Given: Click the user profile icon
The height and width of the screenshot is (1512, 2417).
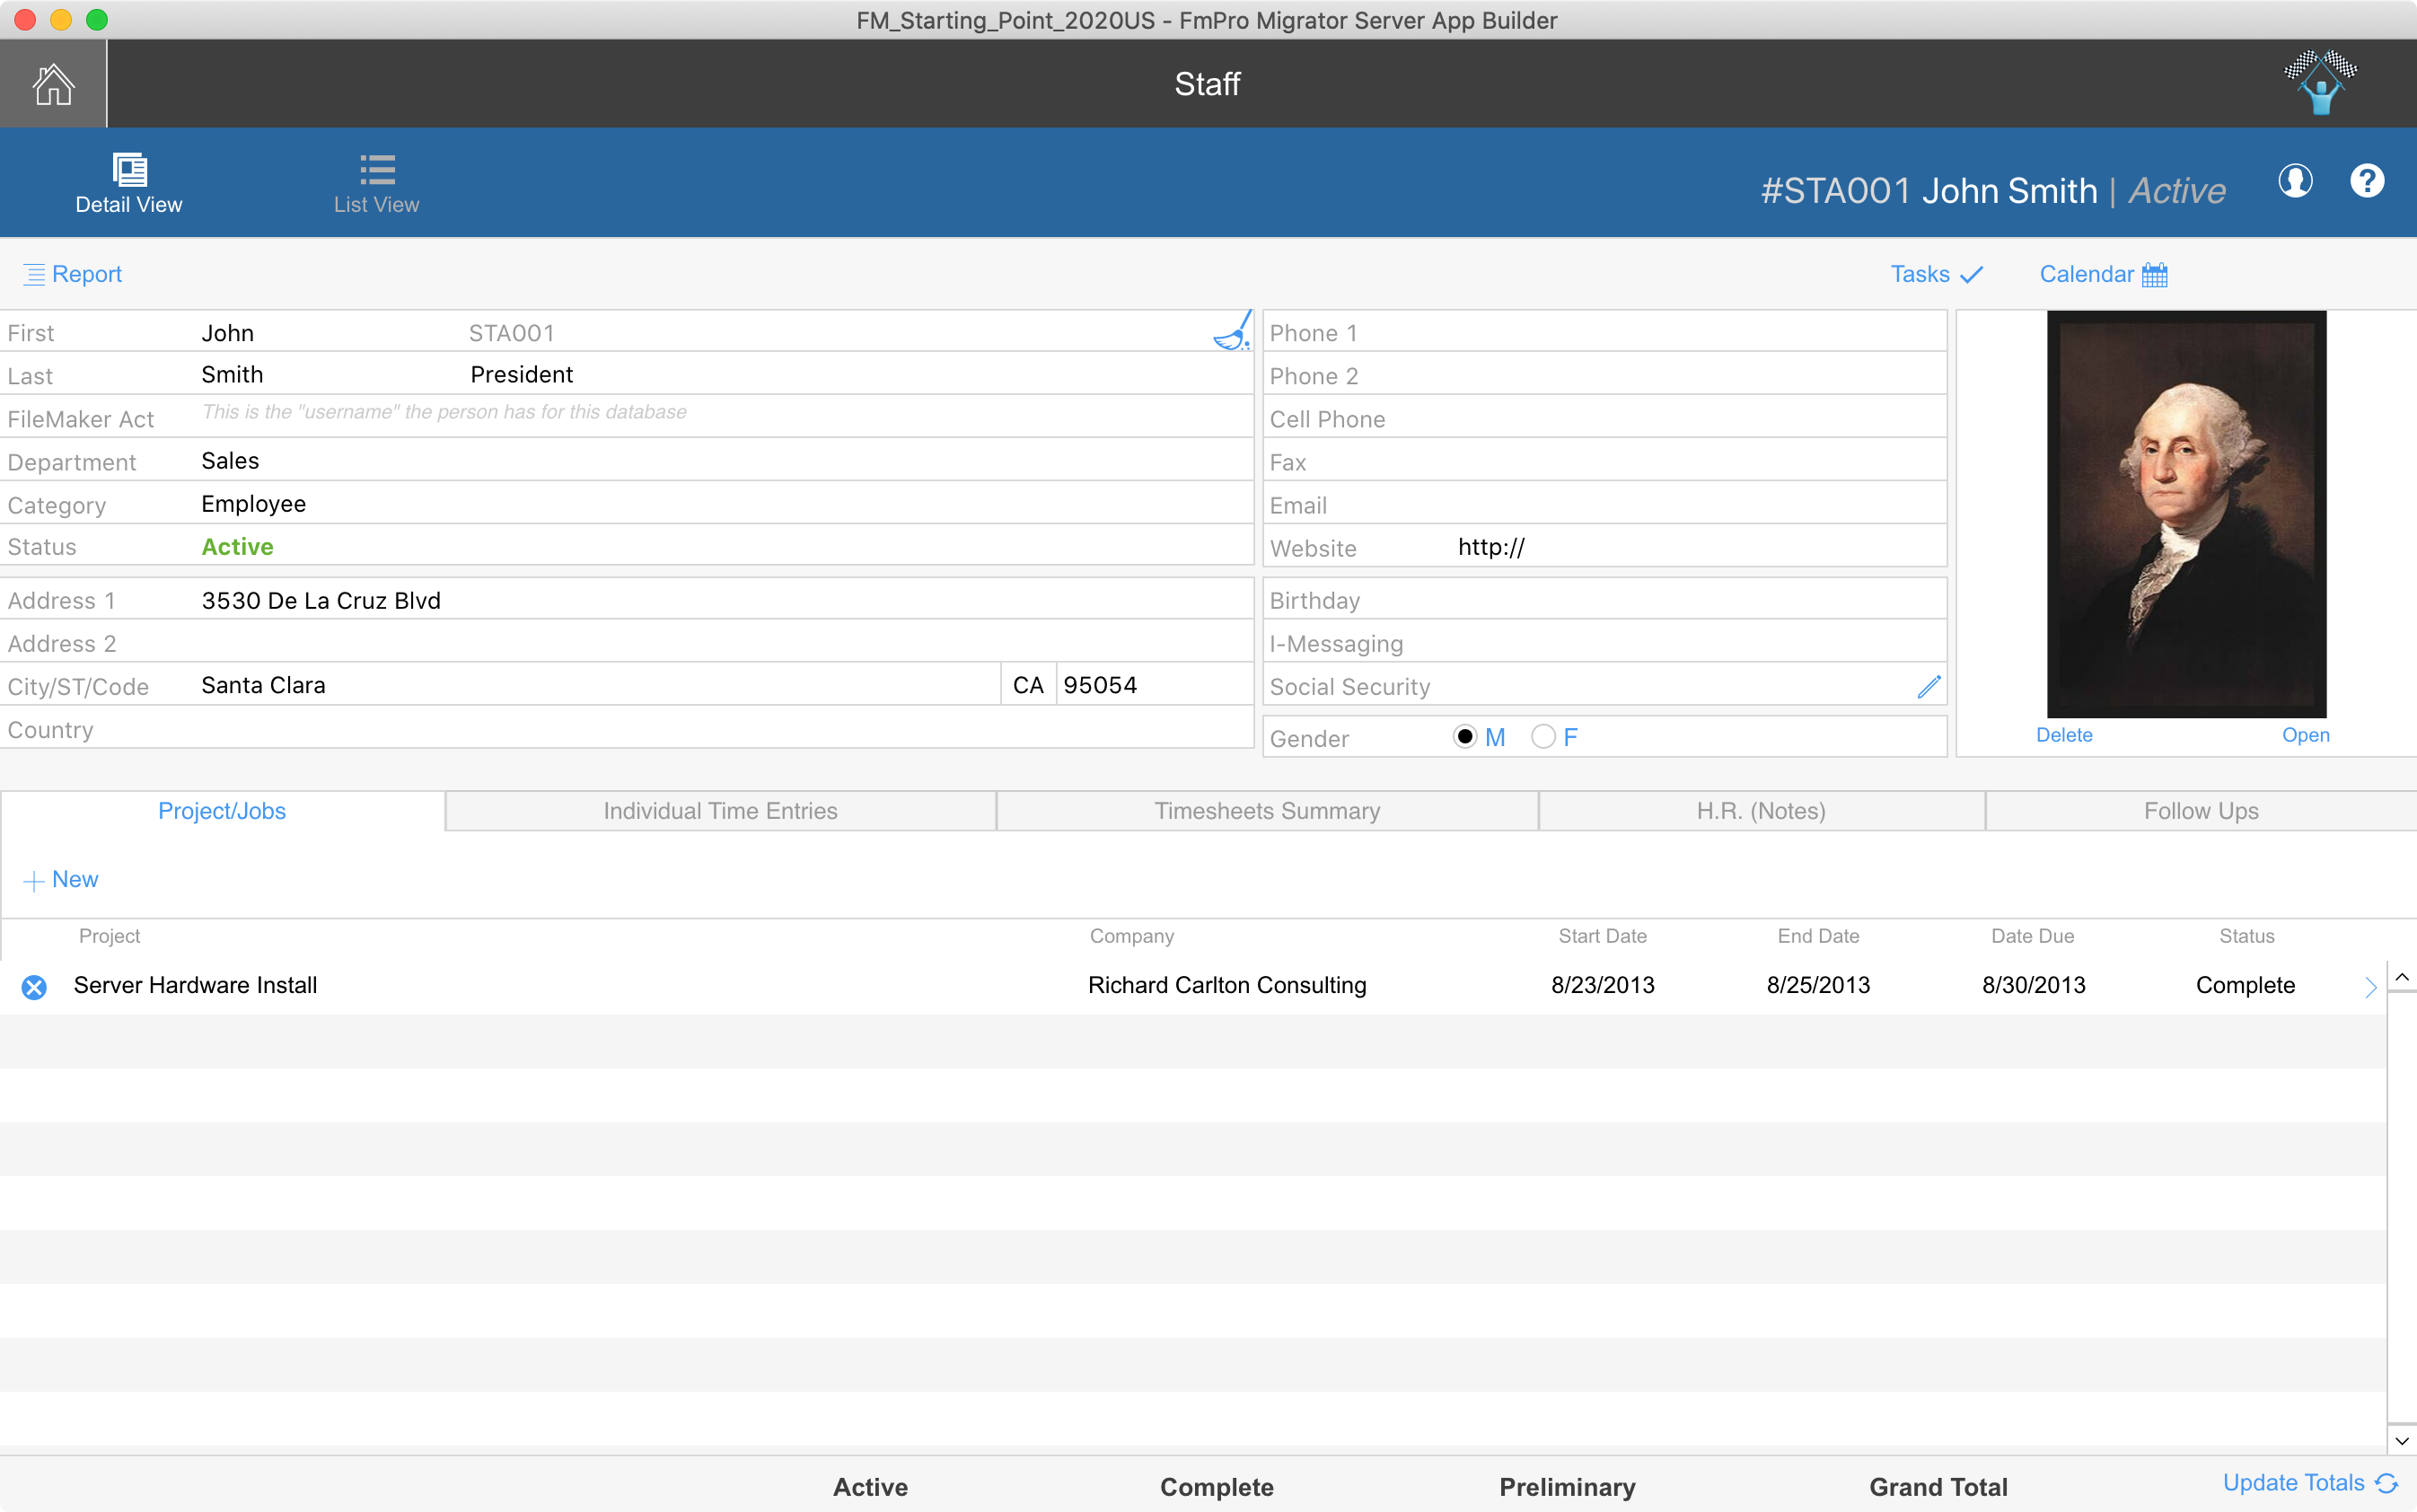Looking at the screenshot, I should point(2295,182).
